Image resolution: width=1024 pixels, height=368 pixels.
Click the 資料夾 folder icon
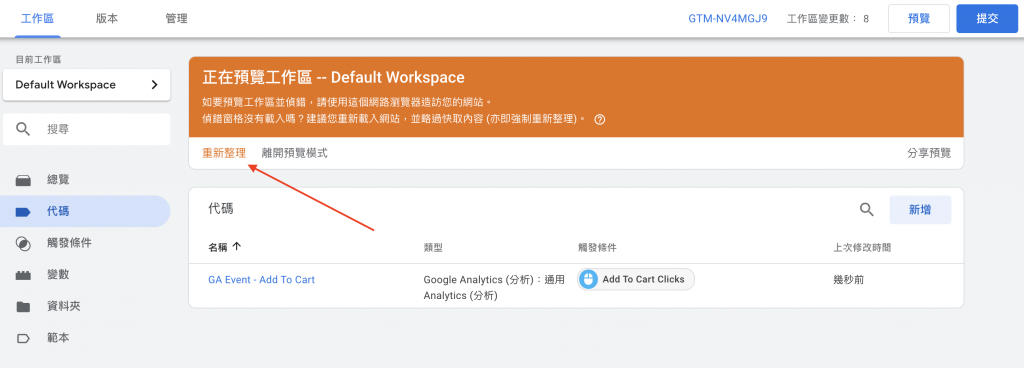pyautogui.click(x=23, y=307)
